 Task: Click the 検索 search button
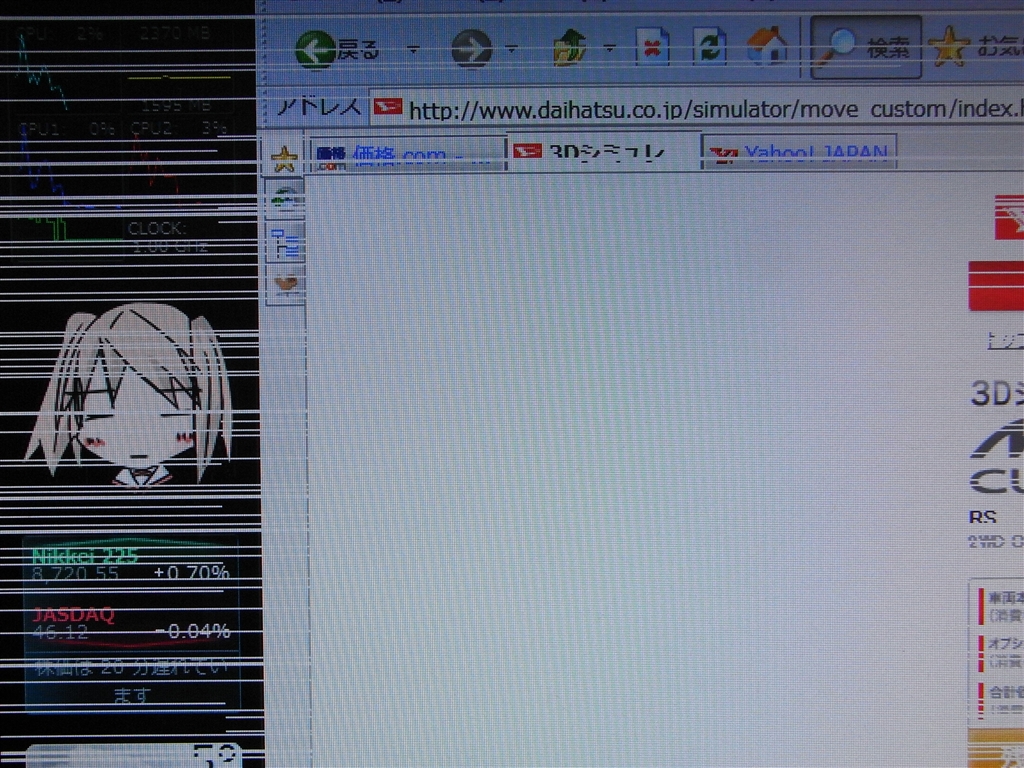click(866, 47)
